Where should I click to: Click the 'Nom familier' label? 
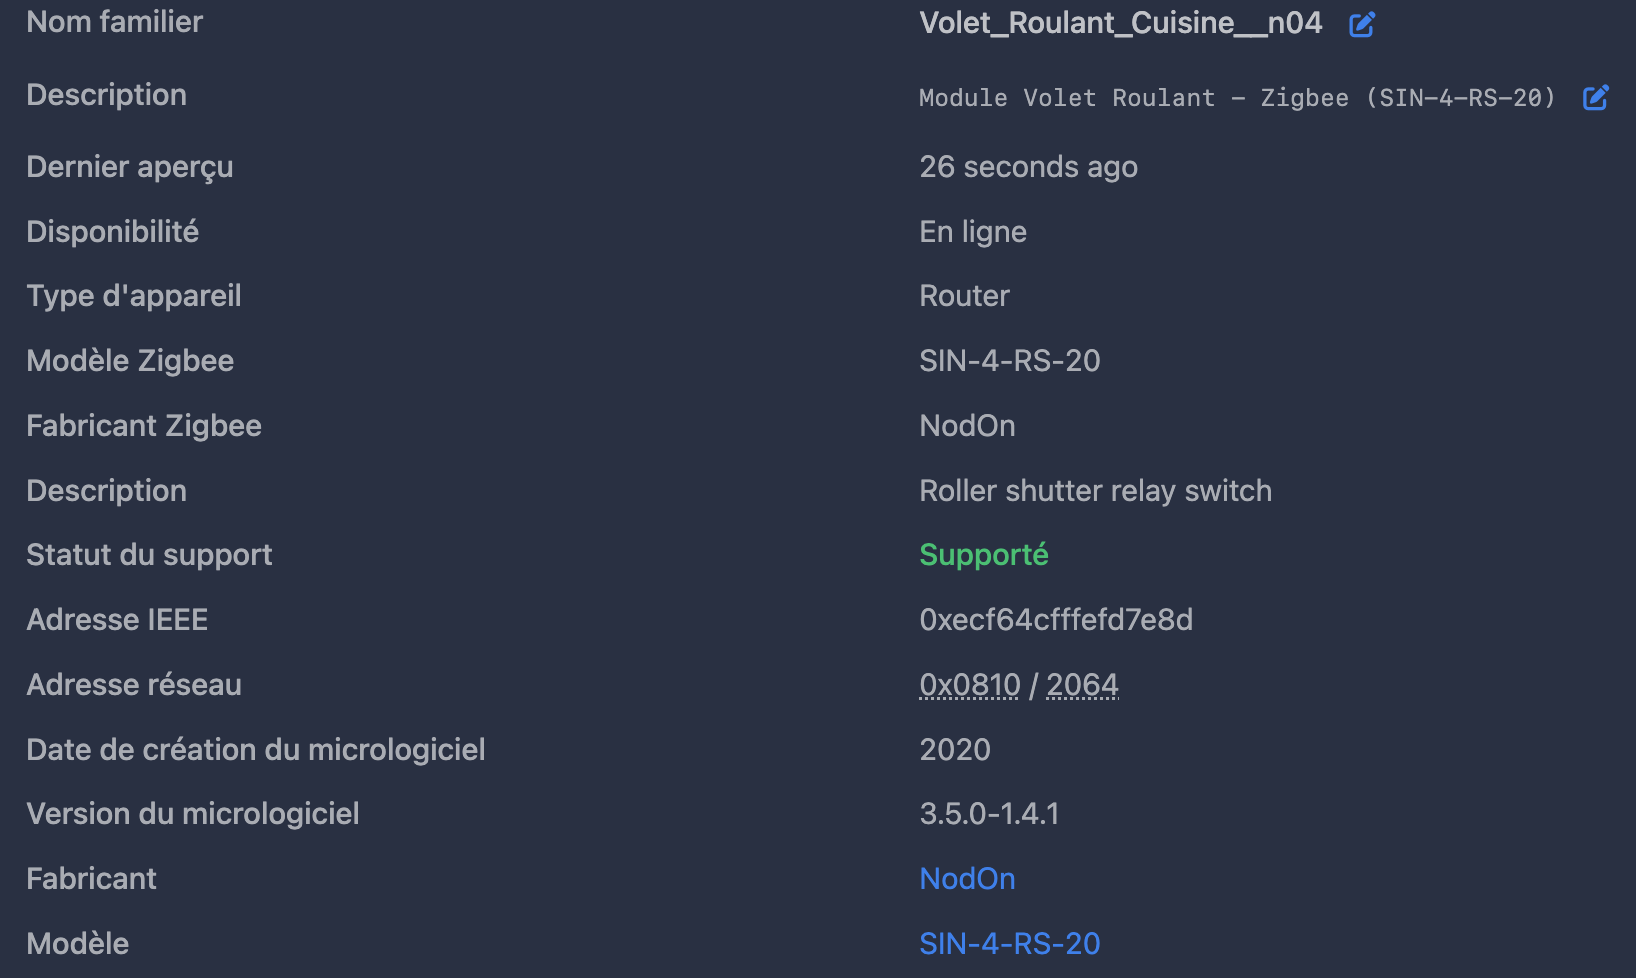coord(115,22)
